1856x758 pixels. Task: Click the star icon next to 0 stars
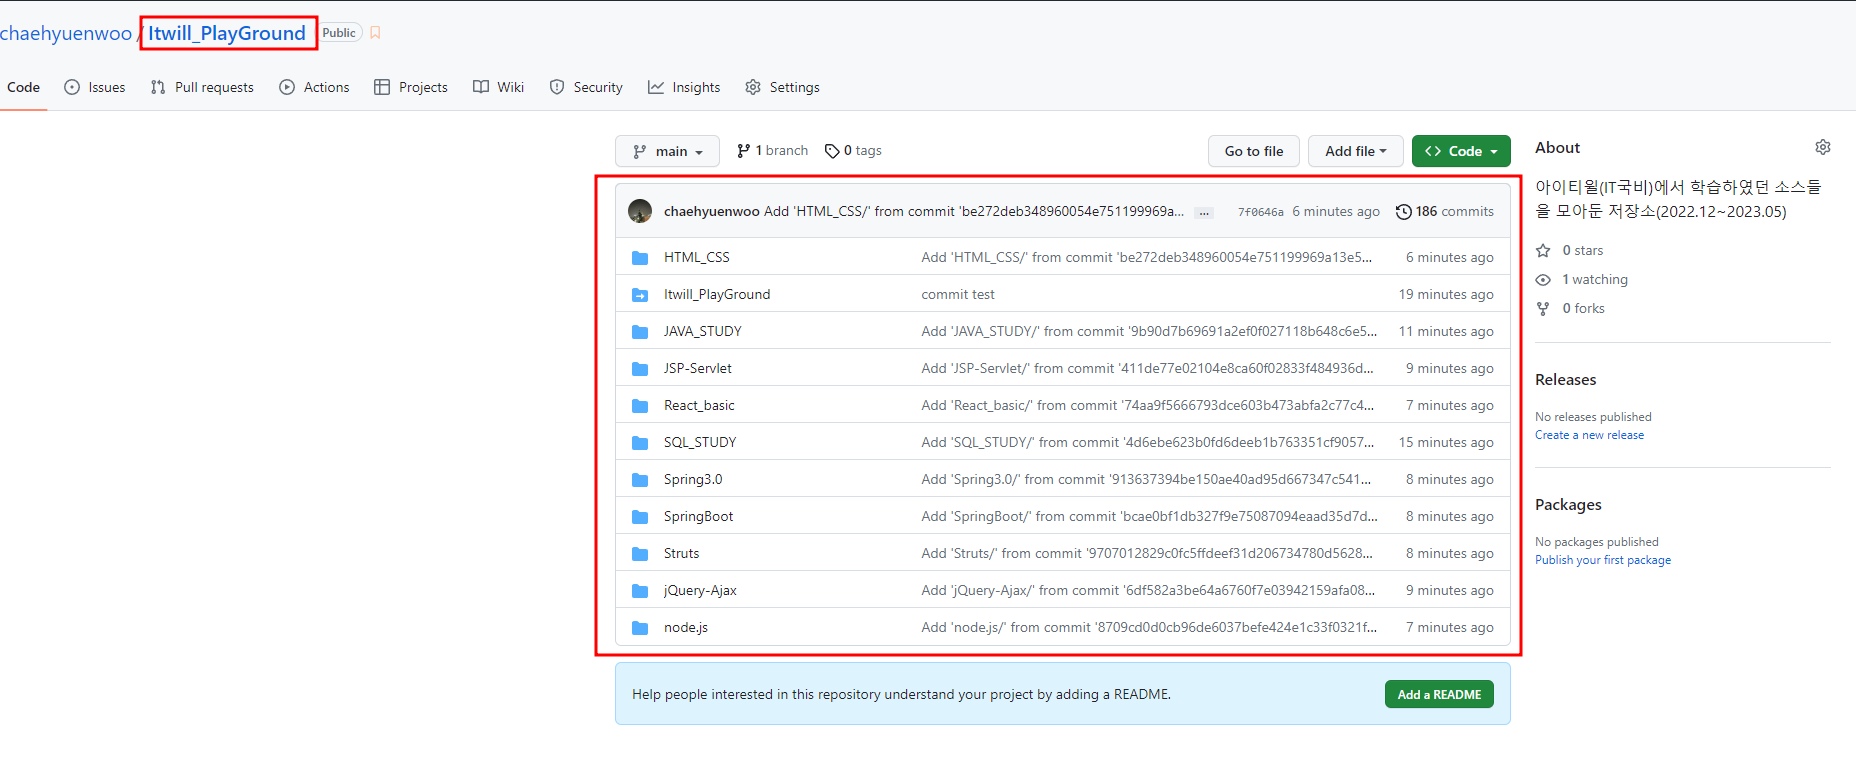tap(1543, 251)
